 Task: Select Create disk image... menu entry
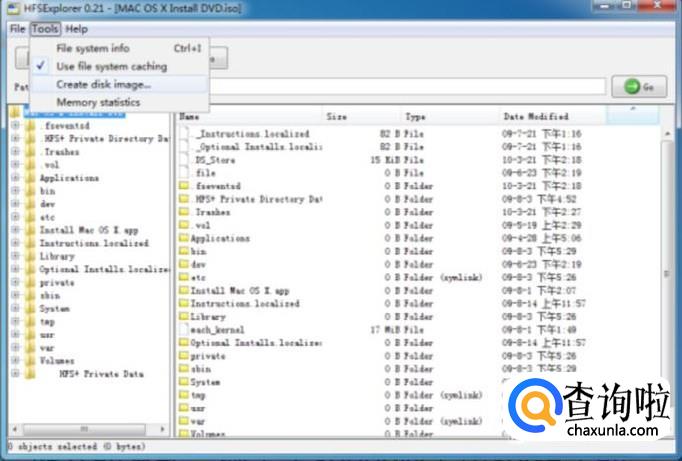coord(119,84)
